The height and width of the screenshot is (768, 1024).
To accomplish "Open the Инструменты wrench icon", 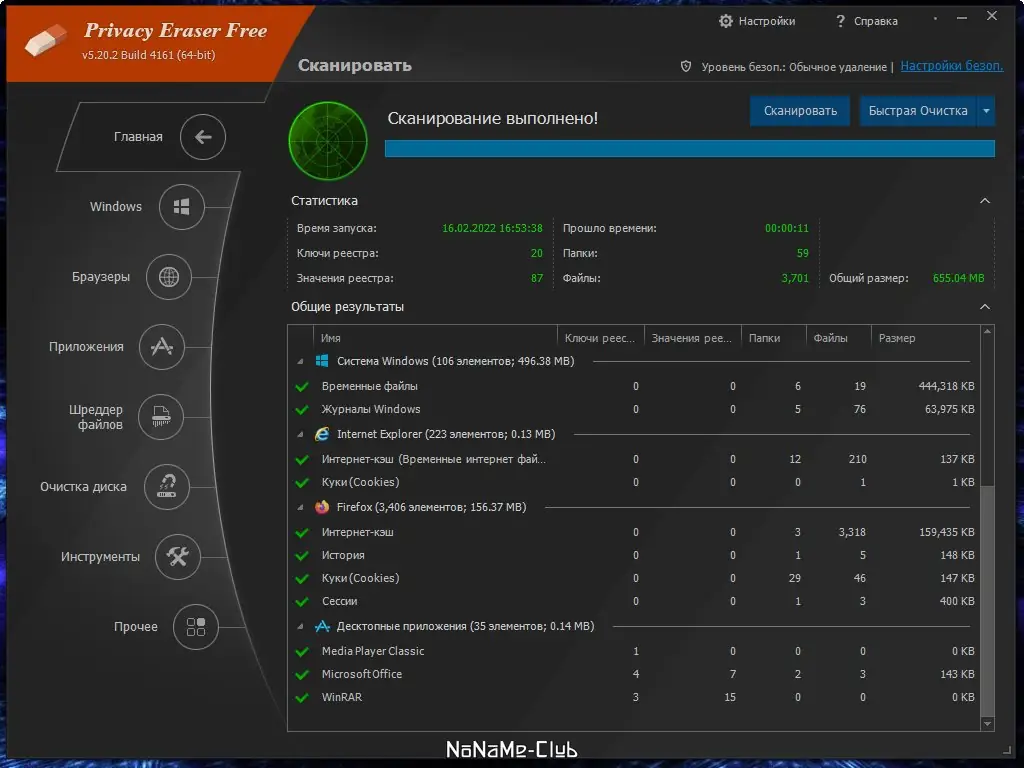I will click(178, 556).
